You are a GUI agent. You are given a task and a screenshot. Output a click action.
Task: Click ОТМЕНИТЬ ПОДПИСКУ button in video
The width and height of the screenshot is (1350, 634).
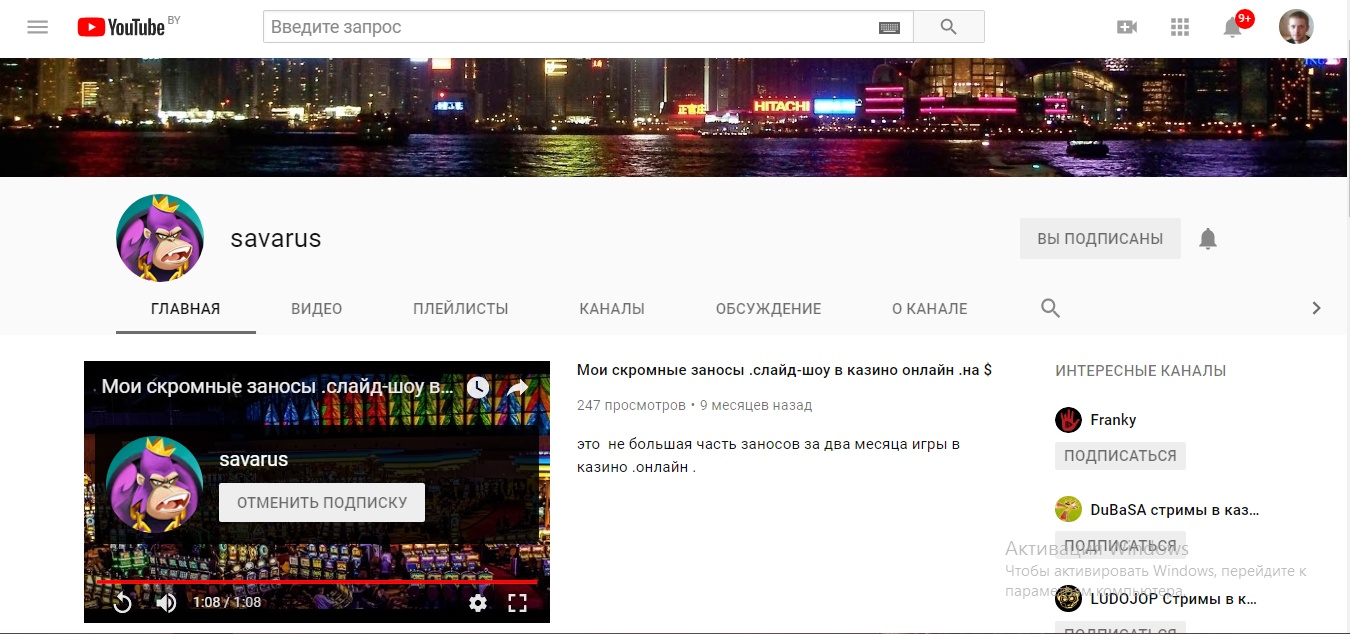point(322,503)
